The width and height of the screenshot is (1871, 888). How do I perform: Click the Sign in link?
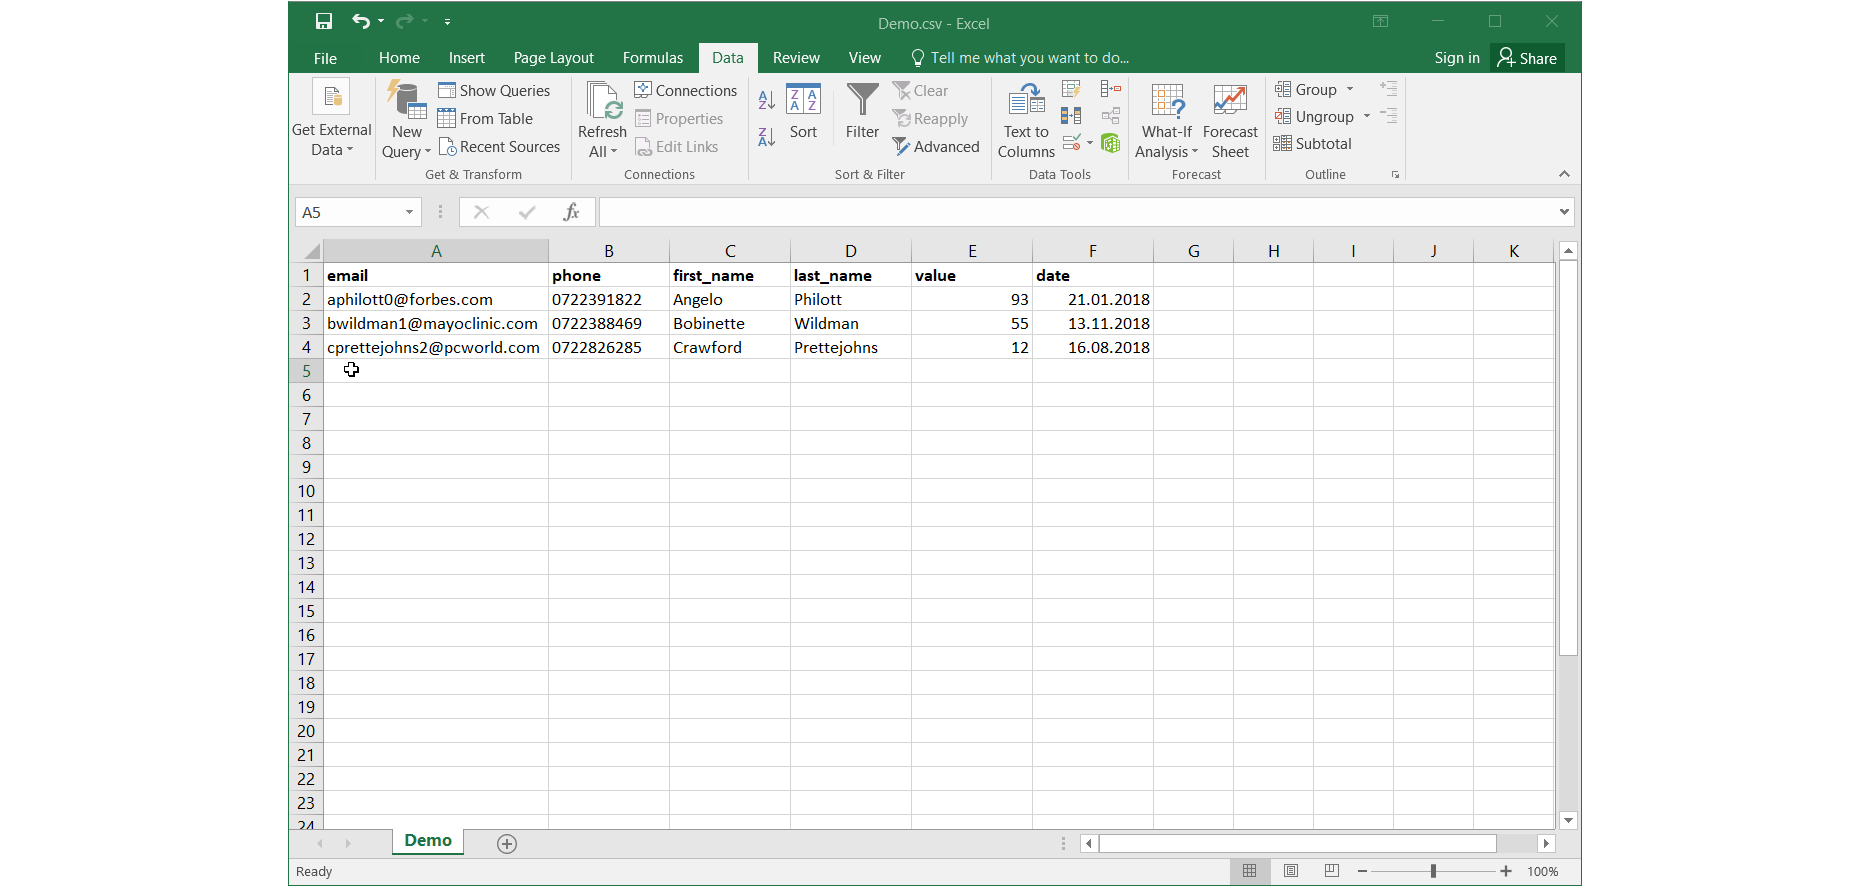pyautogui.click(x=1456, y=58)
